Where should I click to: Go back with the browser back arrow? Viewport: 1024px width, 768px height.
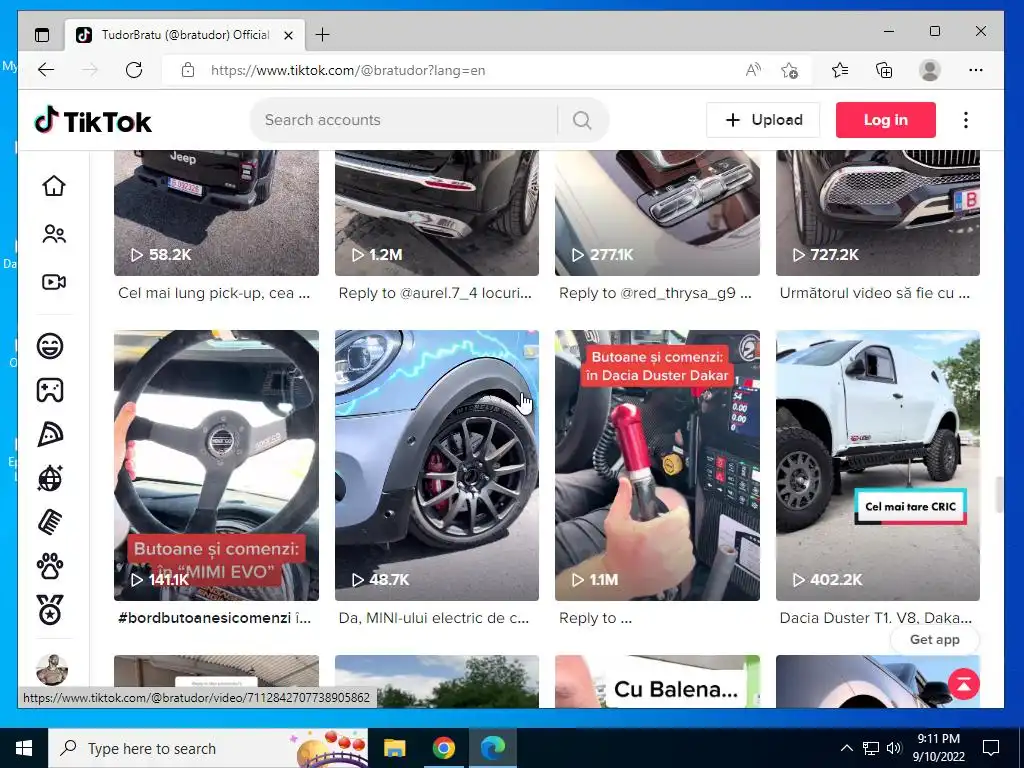(46, 70)
